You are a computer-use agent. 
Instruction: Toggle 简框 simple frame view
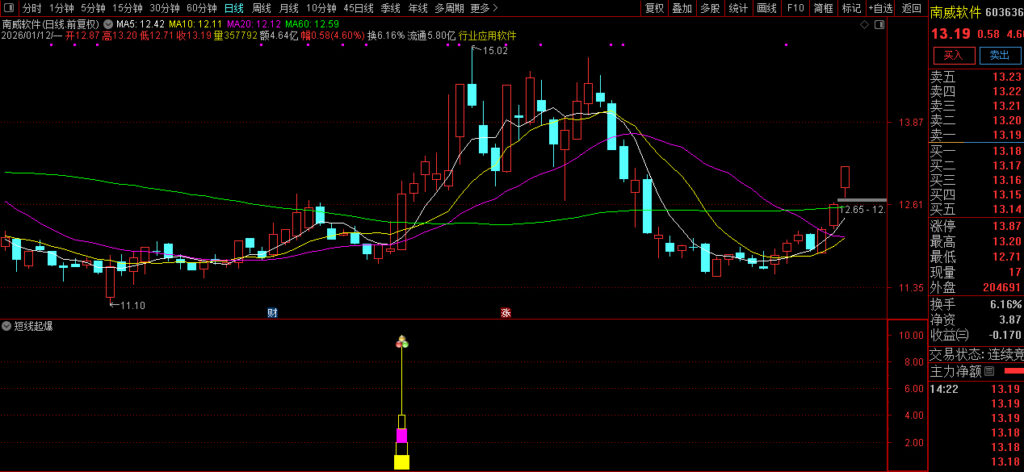[x=823, y=7]
